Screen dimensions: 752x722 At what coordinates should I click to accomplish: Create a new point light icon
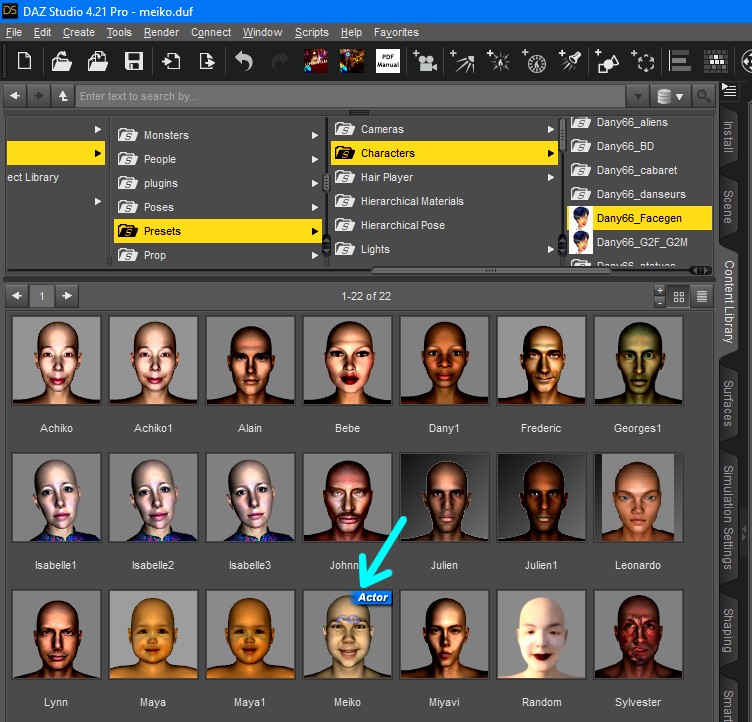[x=499, y=61]
